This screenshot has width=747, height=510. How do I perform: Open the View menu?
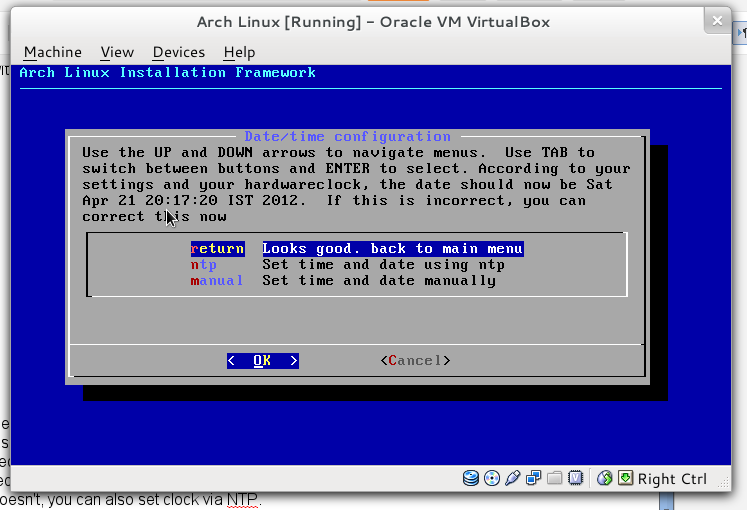coord(117,52)
